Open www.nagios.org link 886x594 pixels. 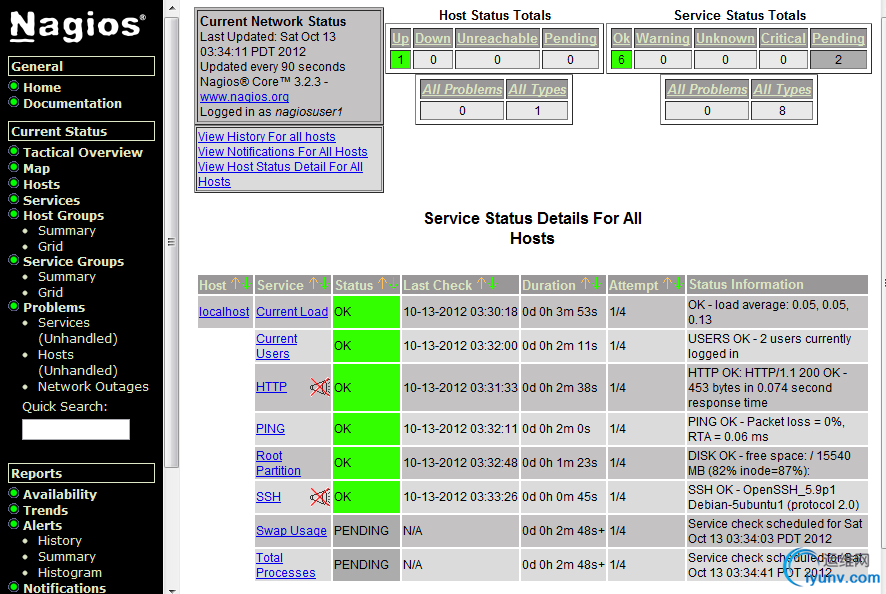(244, 97)
